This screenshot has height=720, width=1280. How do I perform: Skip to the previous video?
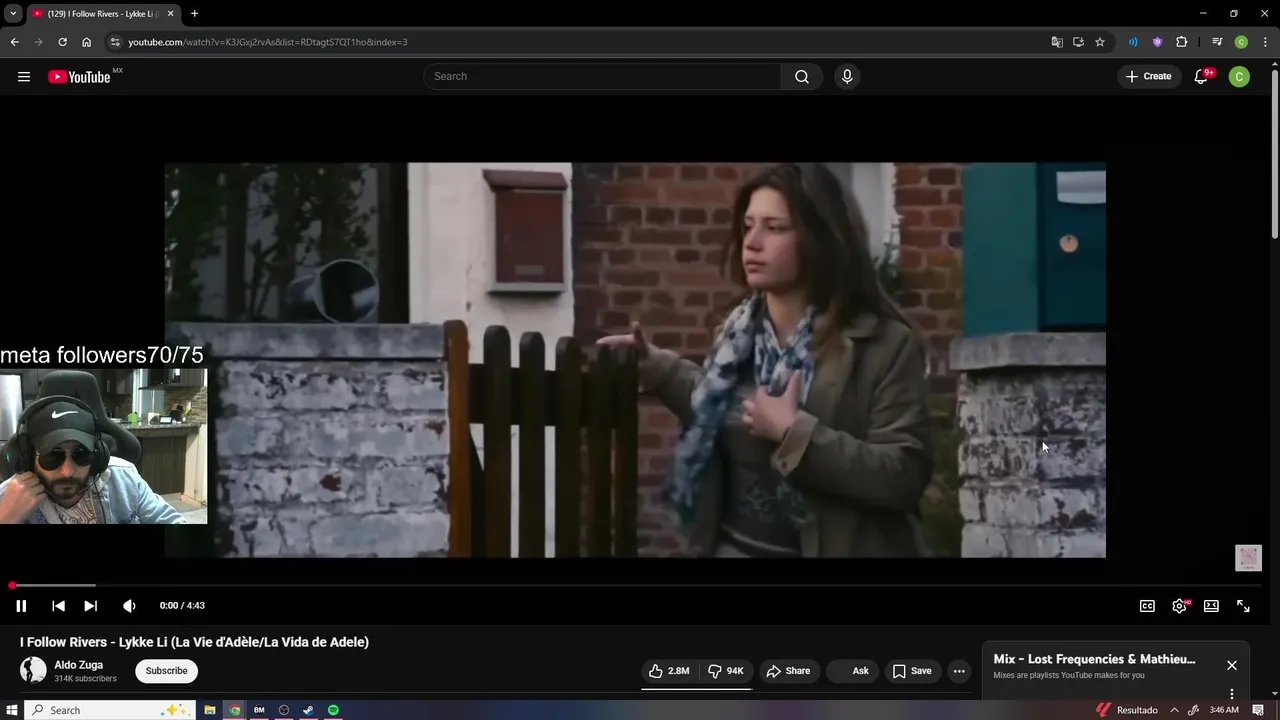pos(58,606)
